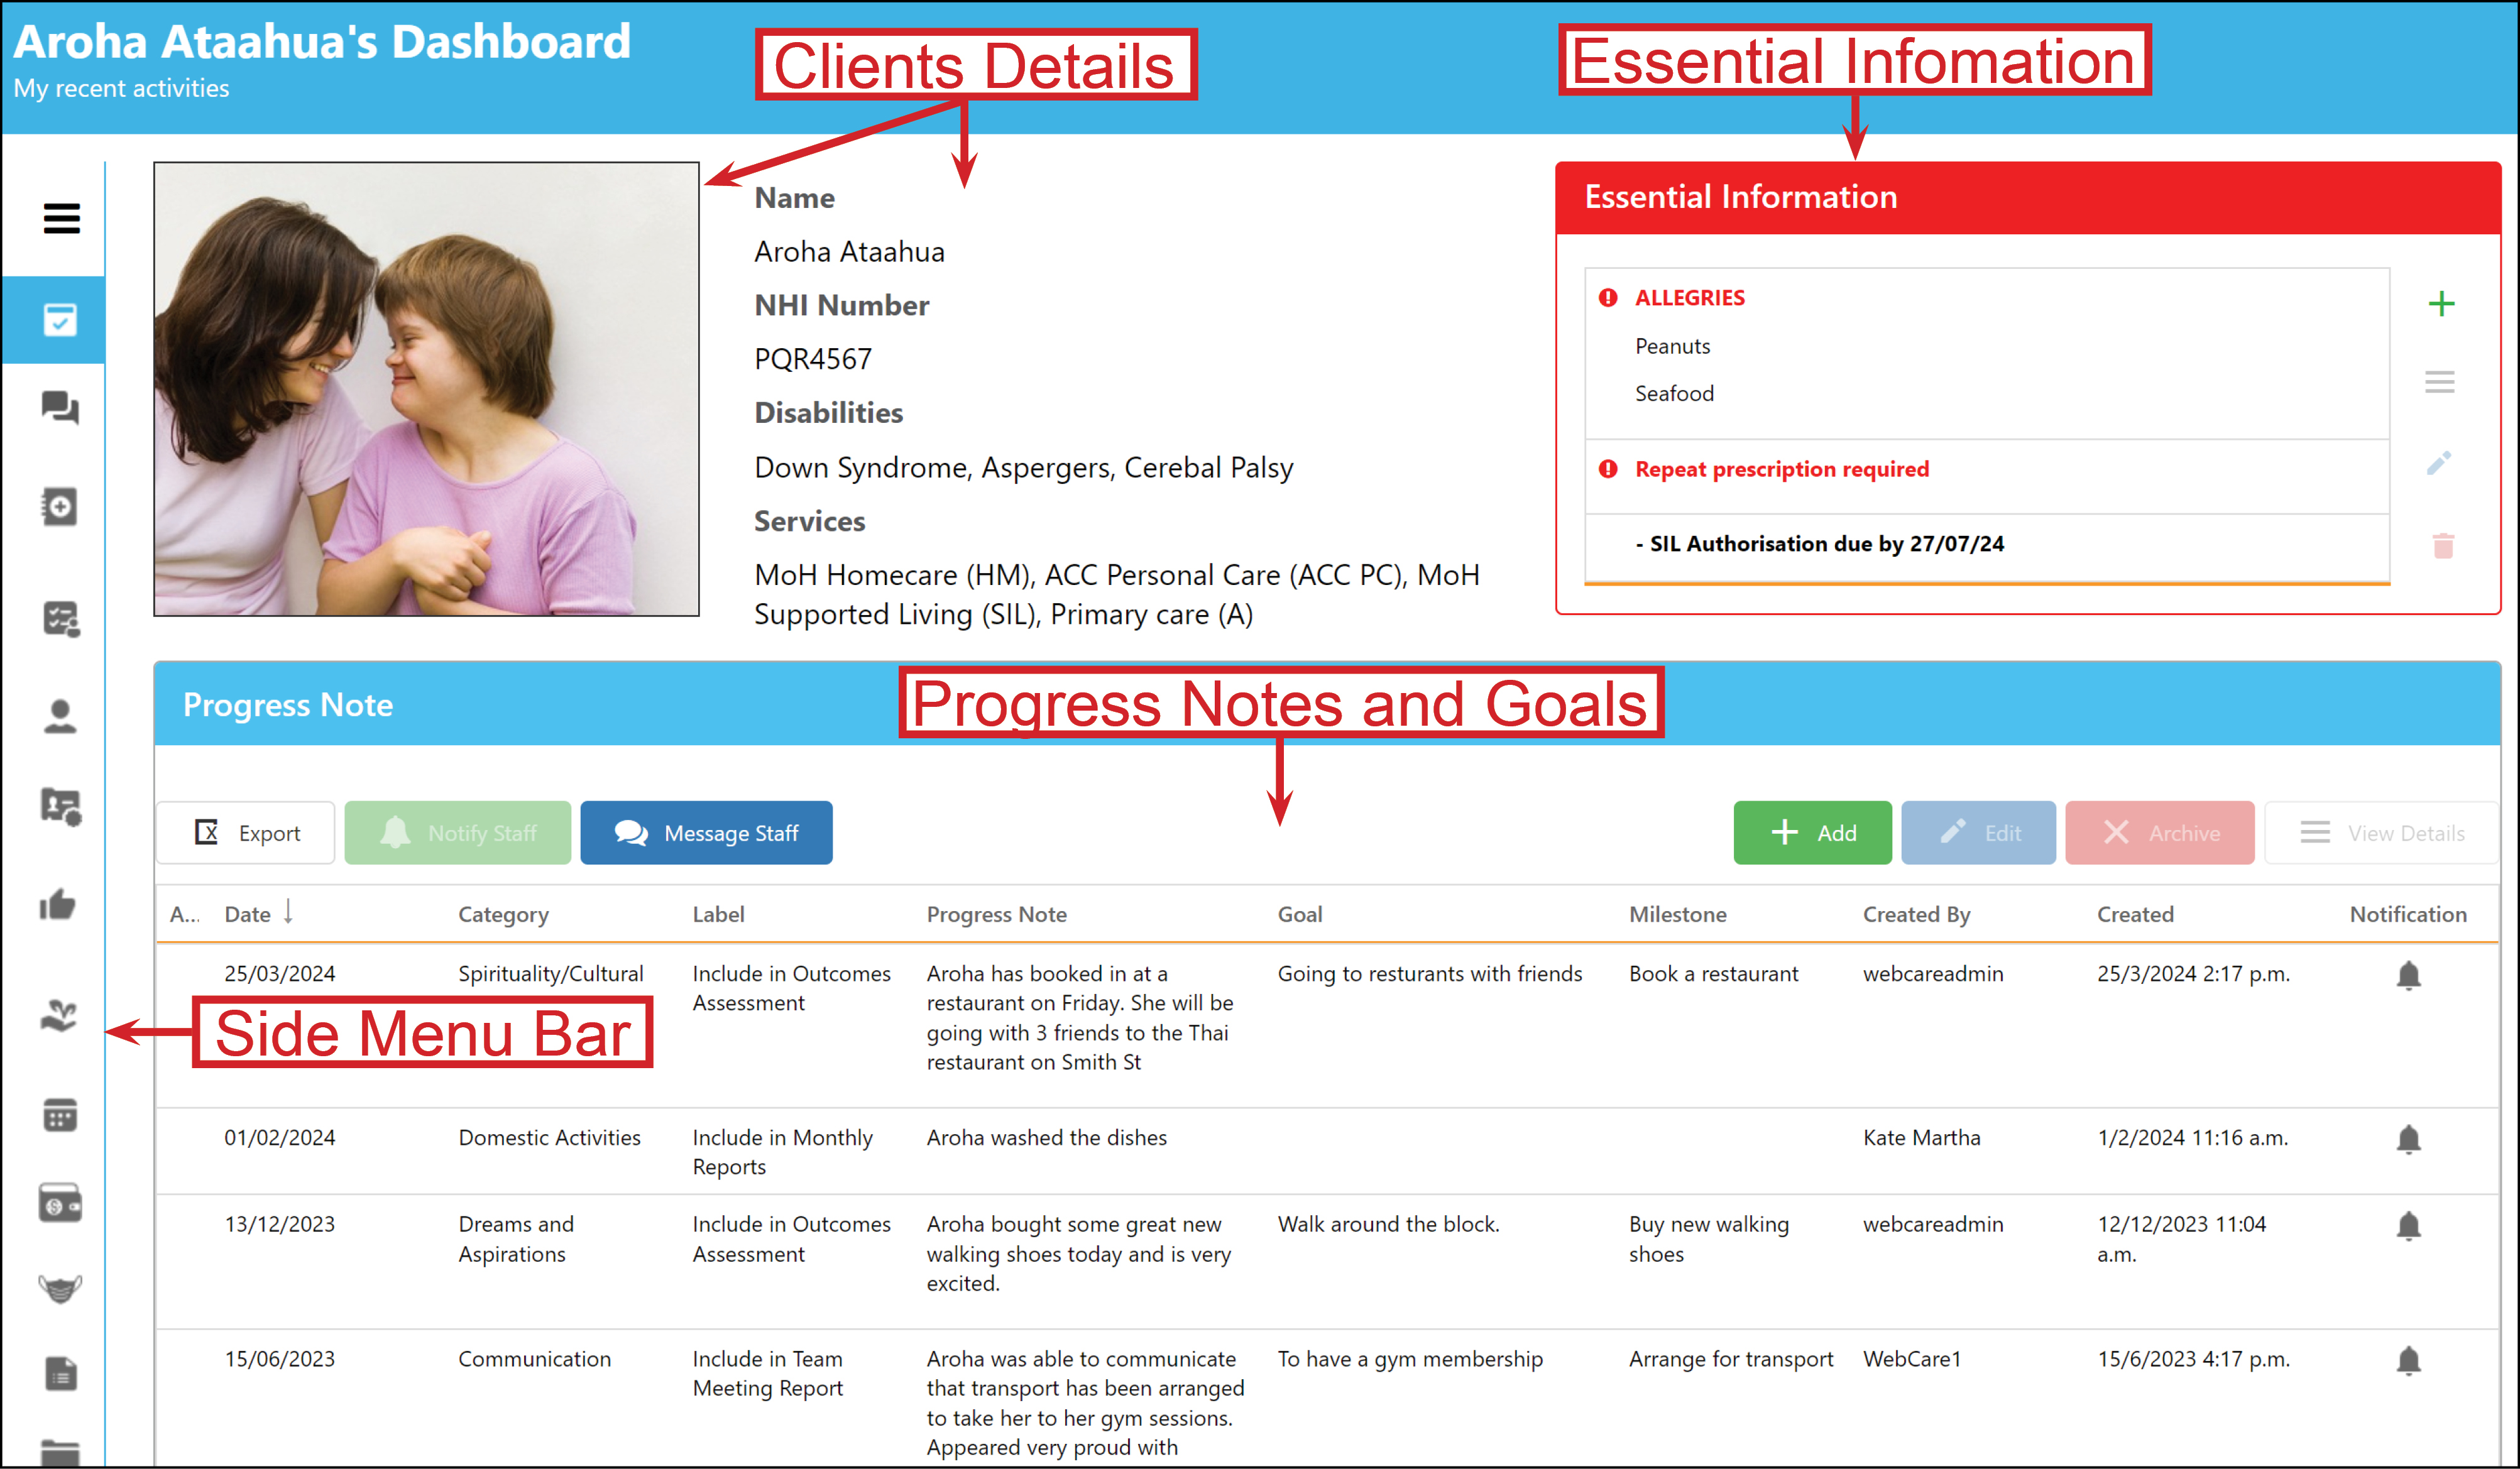
Task: Select the Domestic Activities category cell
Action: [549, 1137]
